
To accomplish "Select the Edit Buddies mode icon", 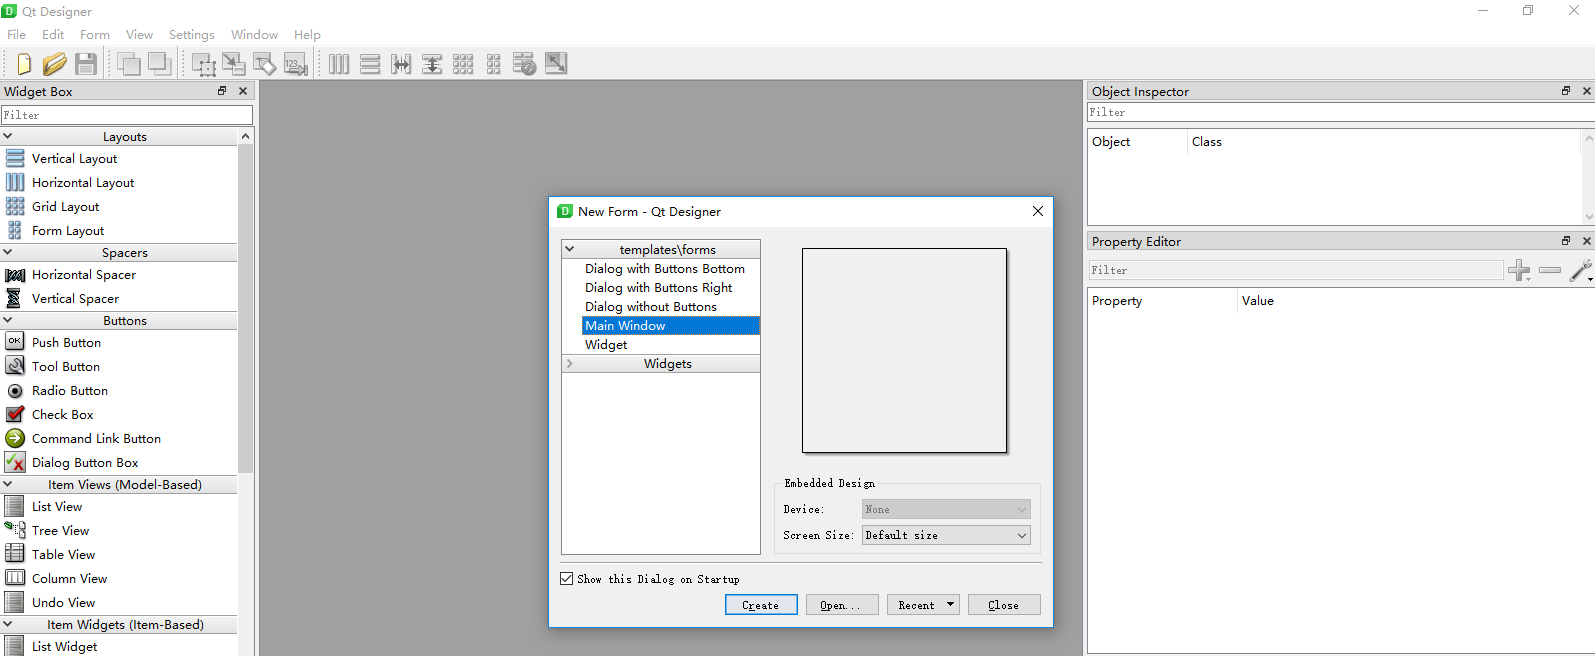I will tap(265, 64).
